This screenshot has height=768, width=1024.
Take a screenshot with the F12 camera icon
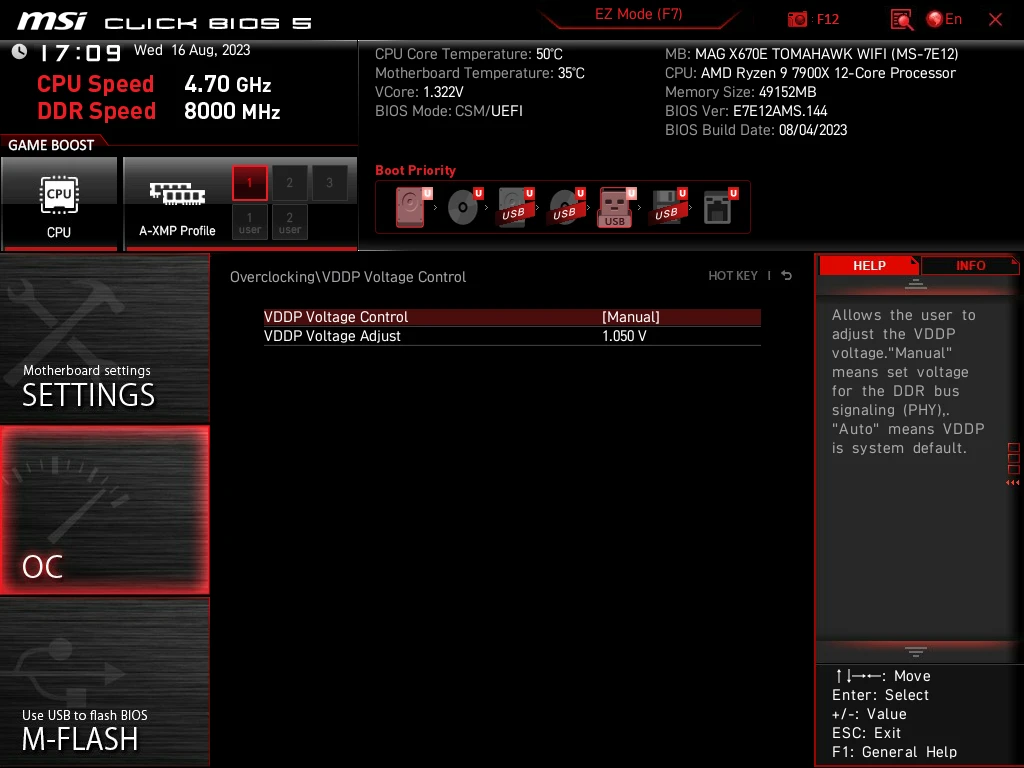(797, 19)
